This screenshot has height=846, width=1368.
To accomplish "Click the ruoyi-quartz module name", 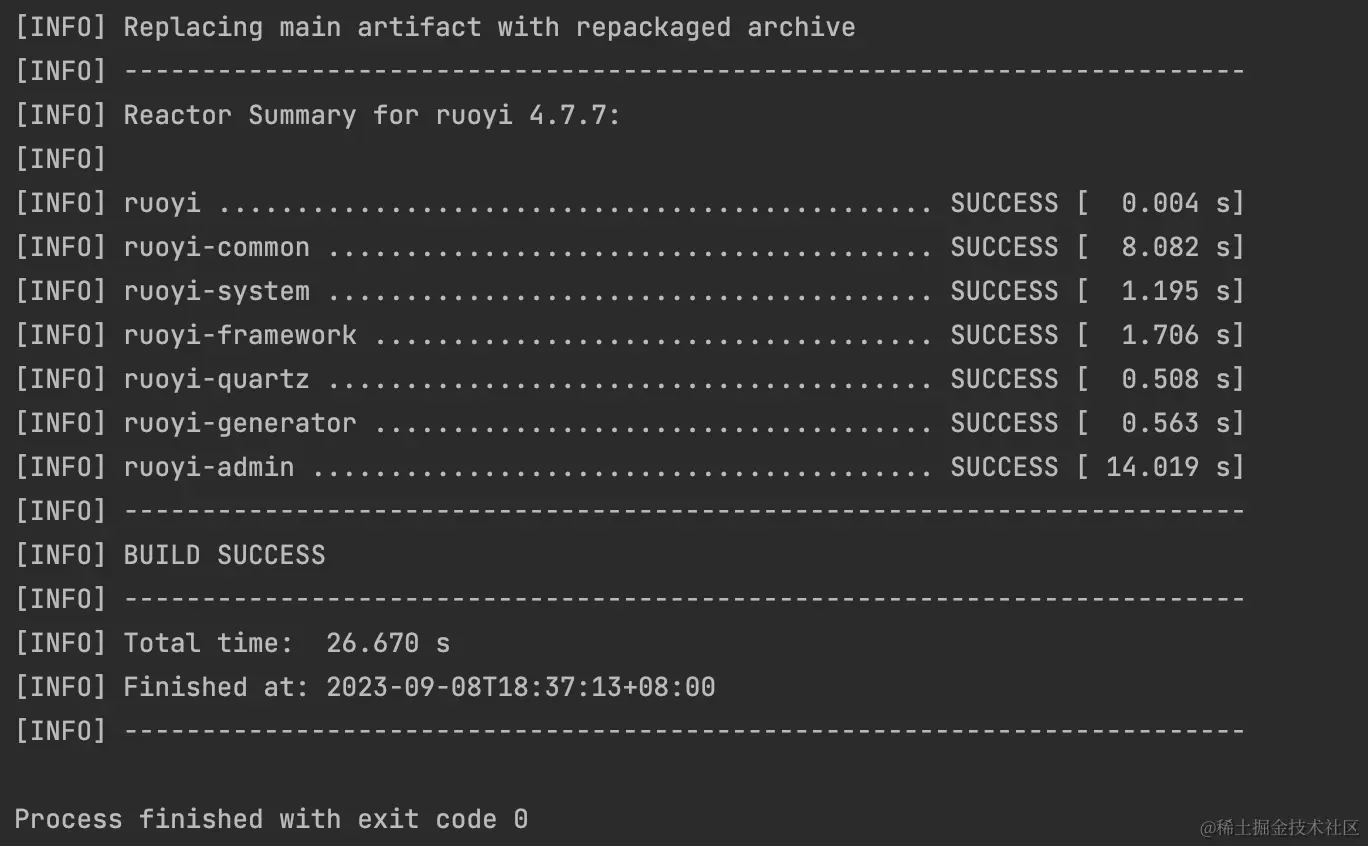I will click(x=216, y=379).
